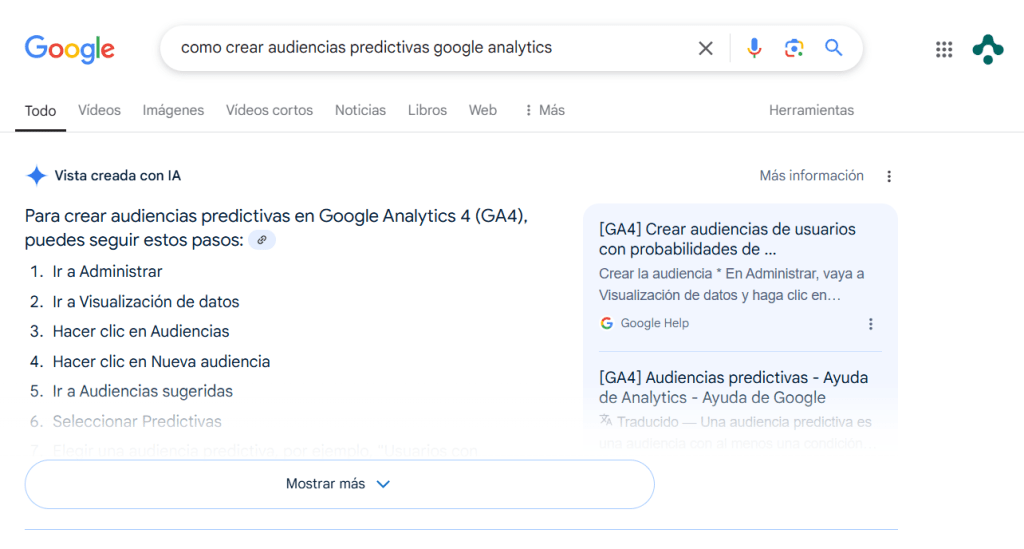Open the Audiencias predictivas Ayuda result
This screenshot has width=1024, height=549.
click(x=733, y=387)
